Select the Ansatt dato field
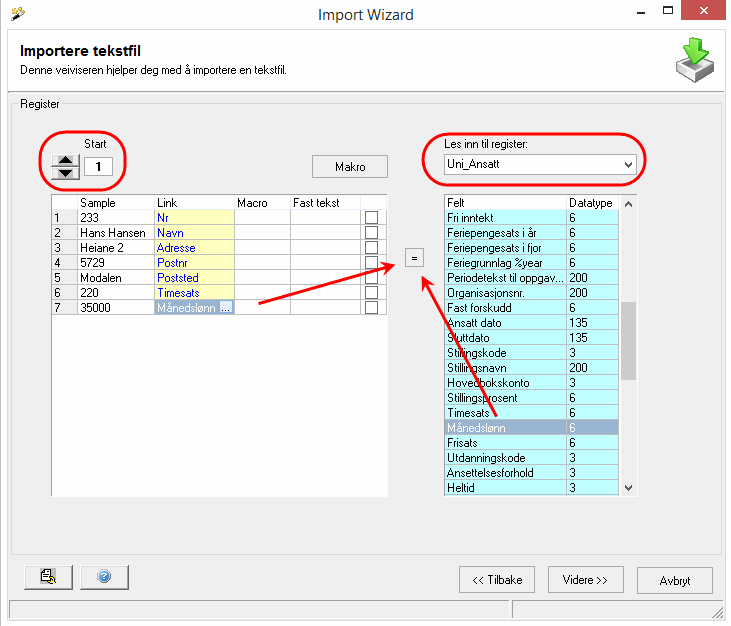 (504, 323)
